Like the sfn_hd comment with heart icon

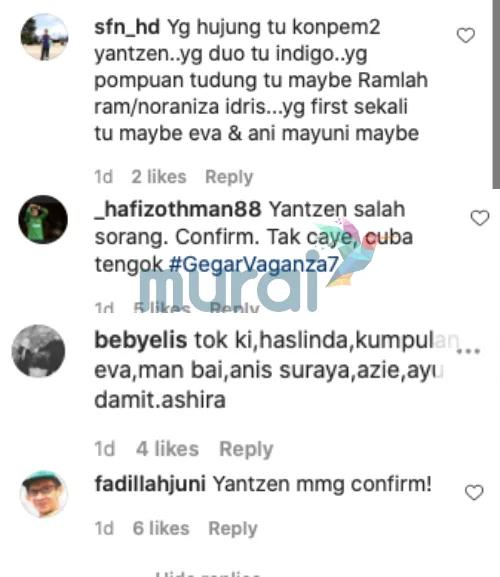pyautogui.click(x=466, y=36)
